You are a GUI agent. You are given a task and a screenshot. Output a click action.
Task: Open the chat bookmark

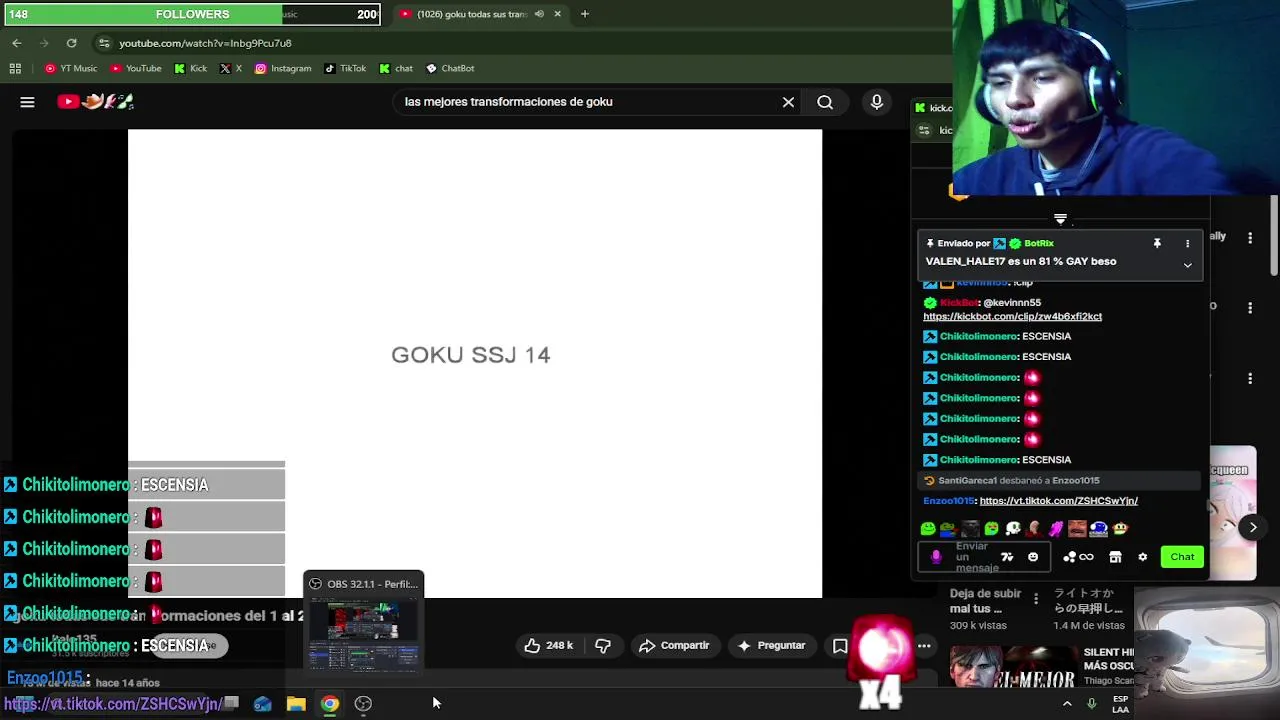[396, 68]
